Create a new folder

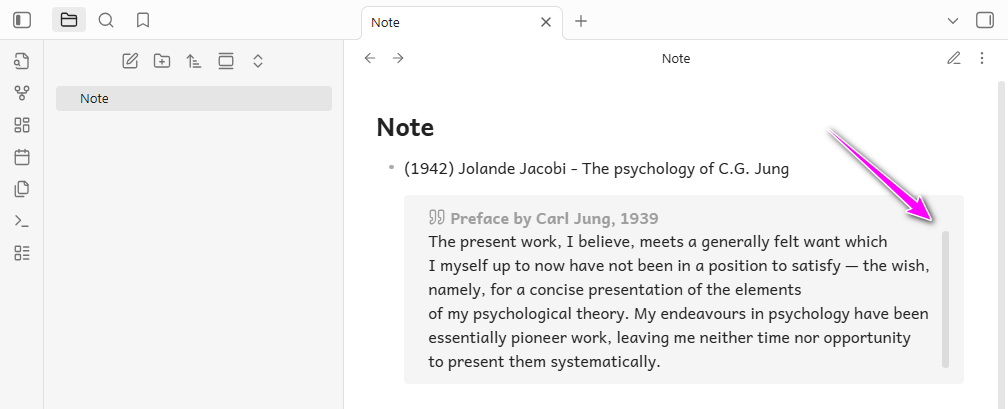(162, 62)
